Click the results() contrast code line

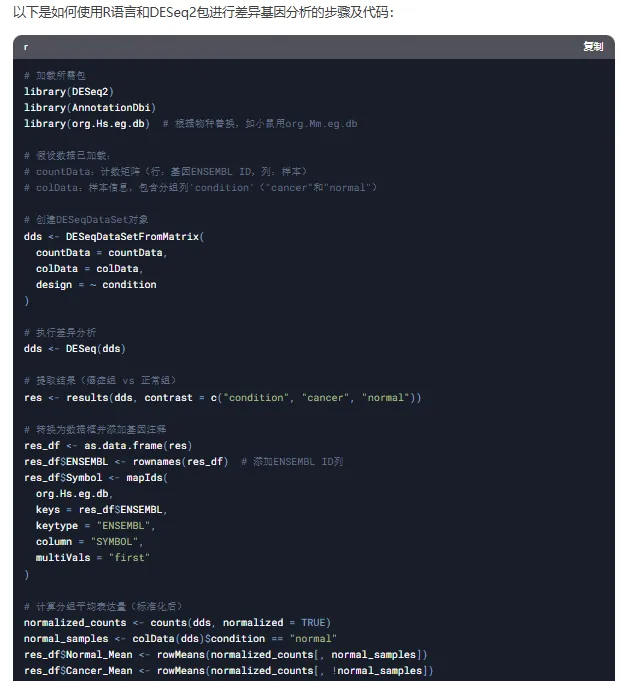coord(222,397)
